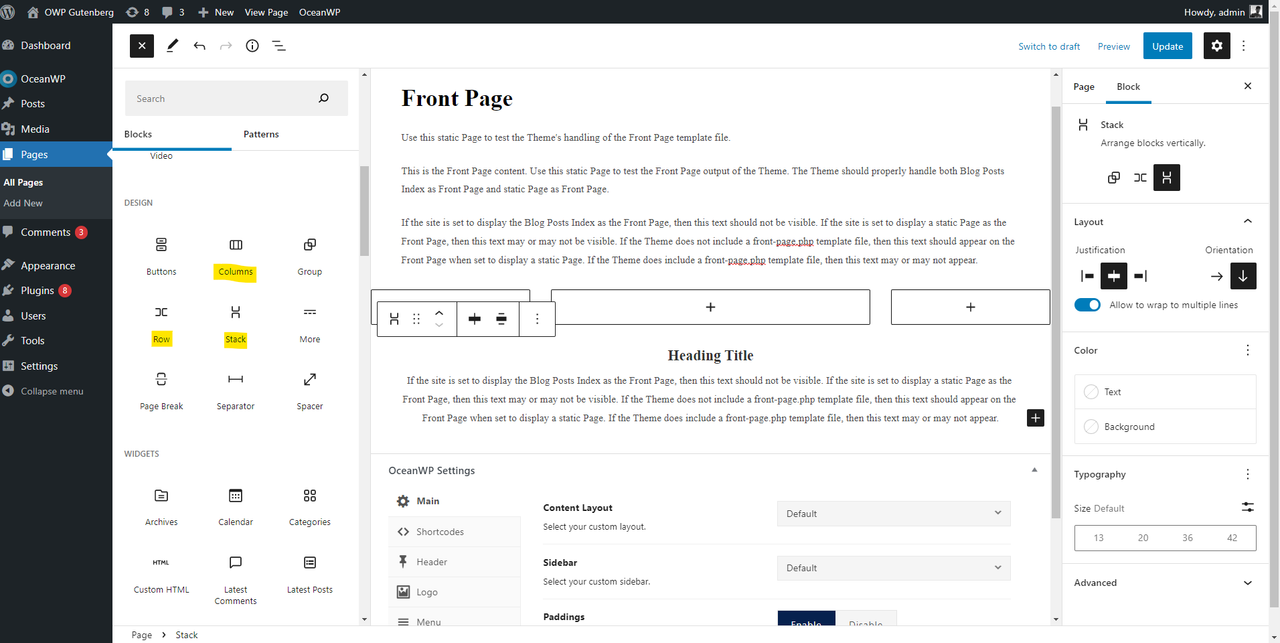Insert the Page Break block
Viewport: 1280px width, 643px height.
click(161, 391)
